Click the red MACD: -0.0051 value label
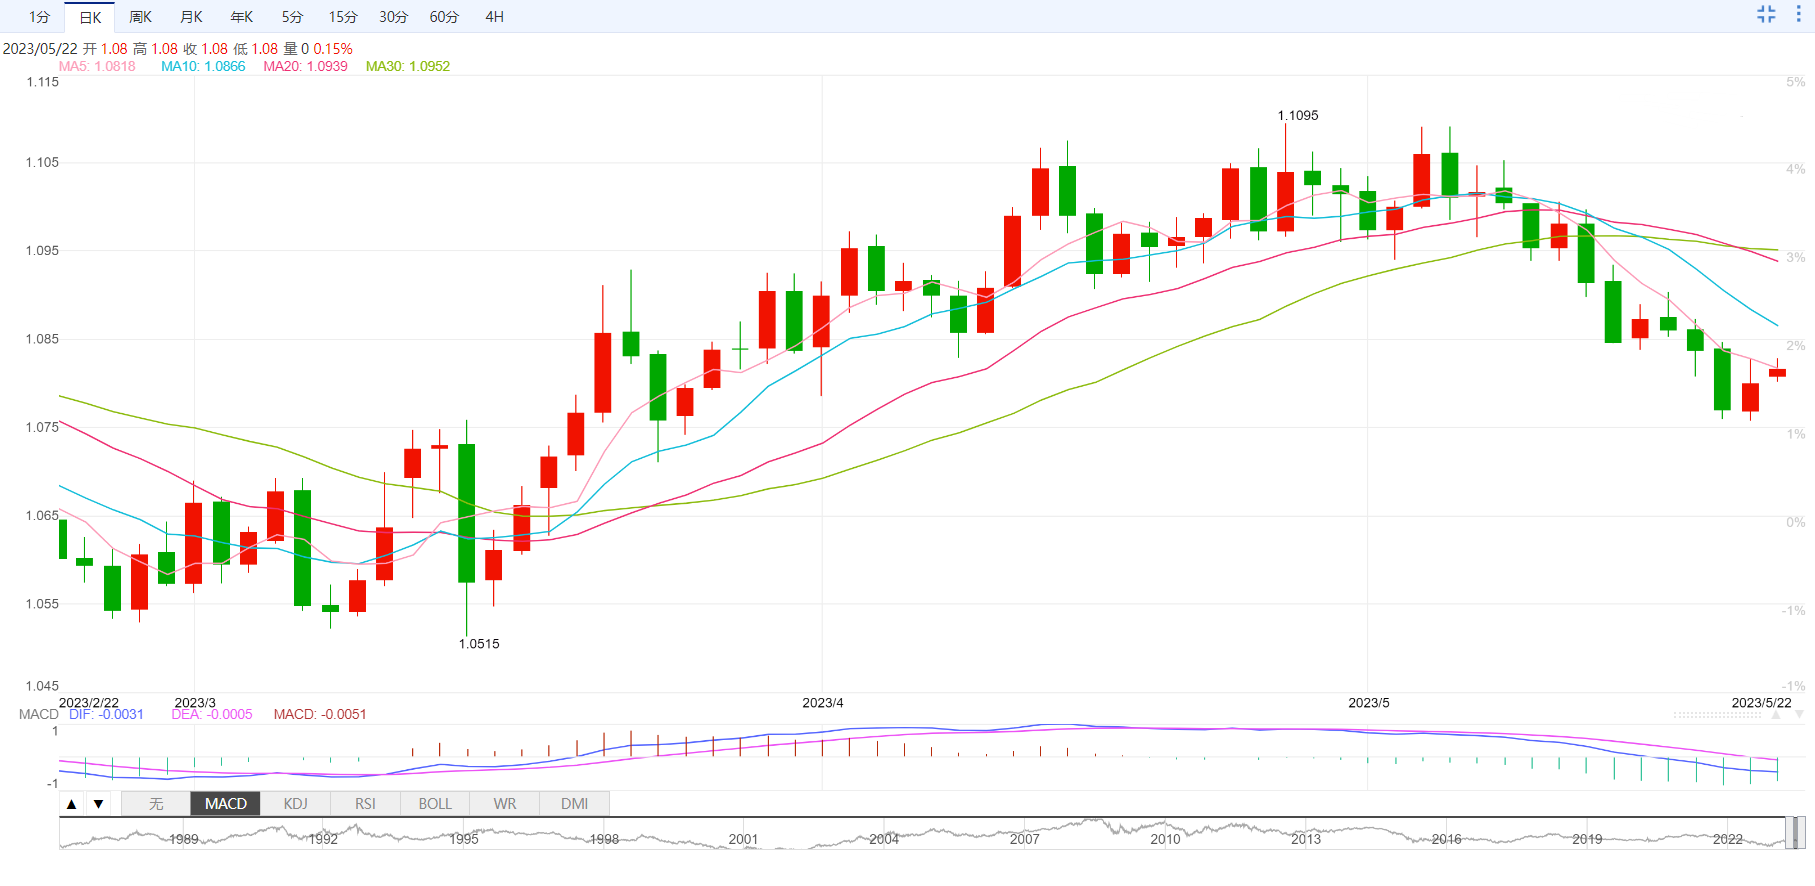Viewport: 1815px width, 886px height. [x=320, y=714]
